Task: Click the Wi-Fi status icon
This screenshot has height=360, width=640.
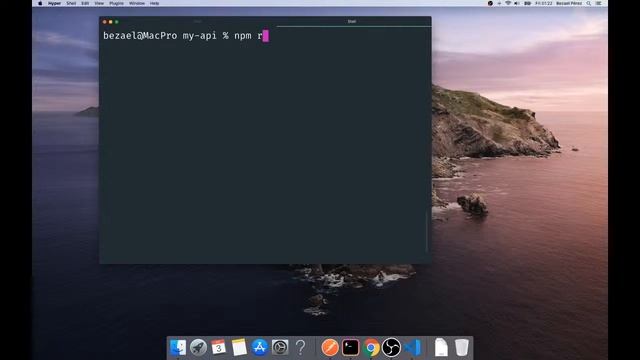Action: tap(508, 3)
